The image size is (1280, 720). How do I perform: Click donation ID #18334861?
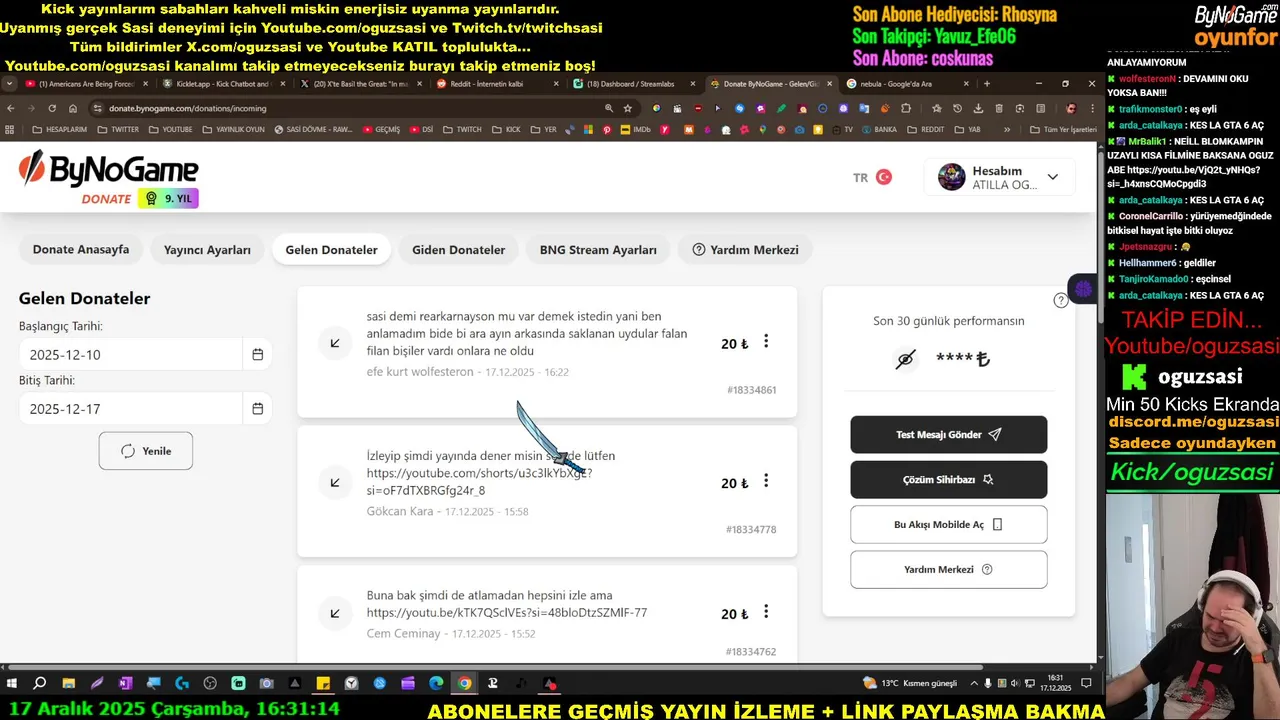[x=751, y=390]
